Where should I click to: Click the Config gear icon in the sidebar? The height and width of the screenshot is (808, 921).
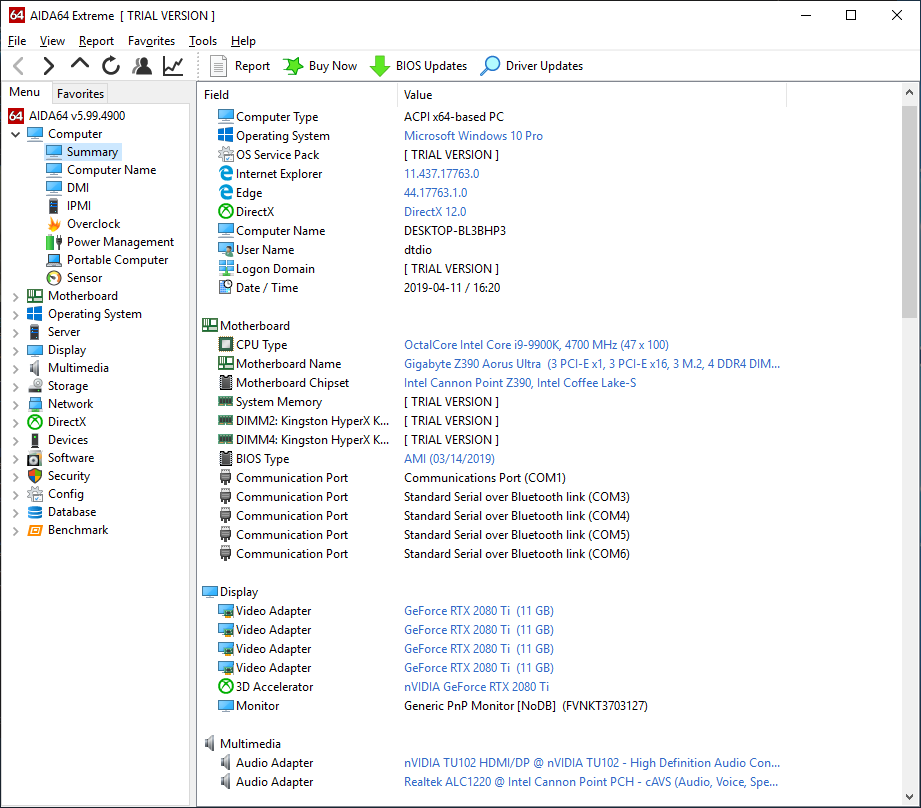coord(35,494)
